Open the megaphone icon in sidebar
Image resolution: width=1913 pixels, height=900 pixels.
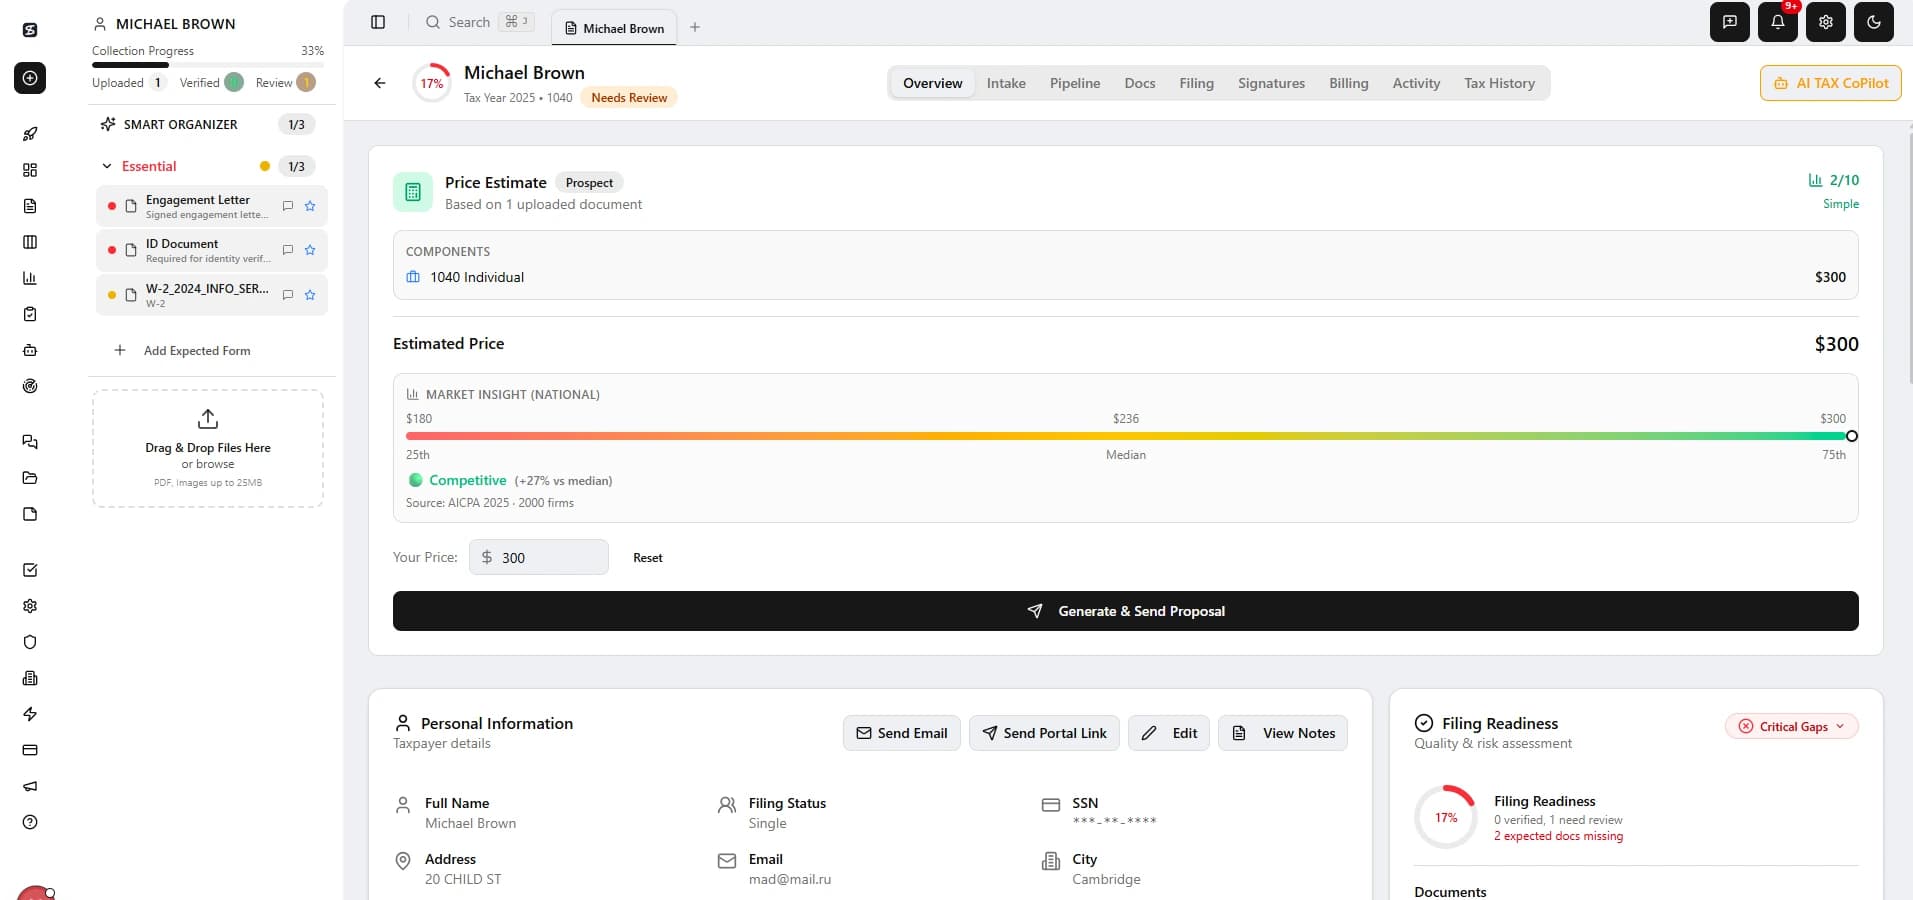point(30,786)
